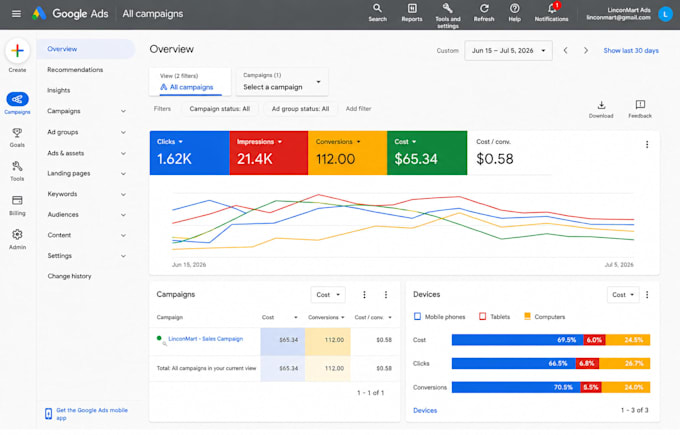
Task: Open green Cost scorecard dropdown
Action: (x=414, y=142)
